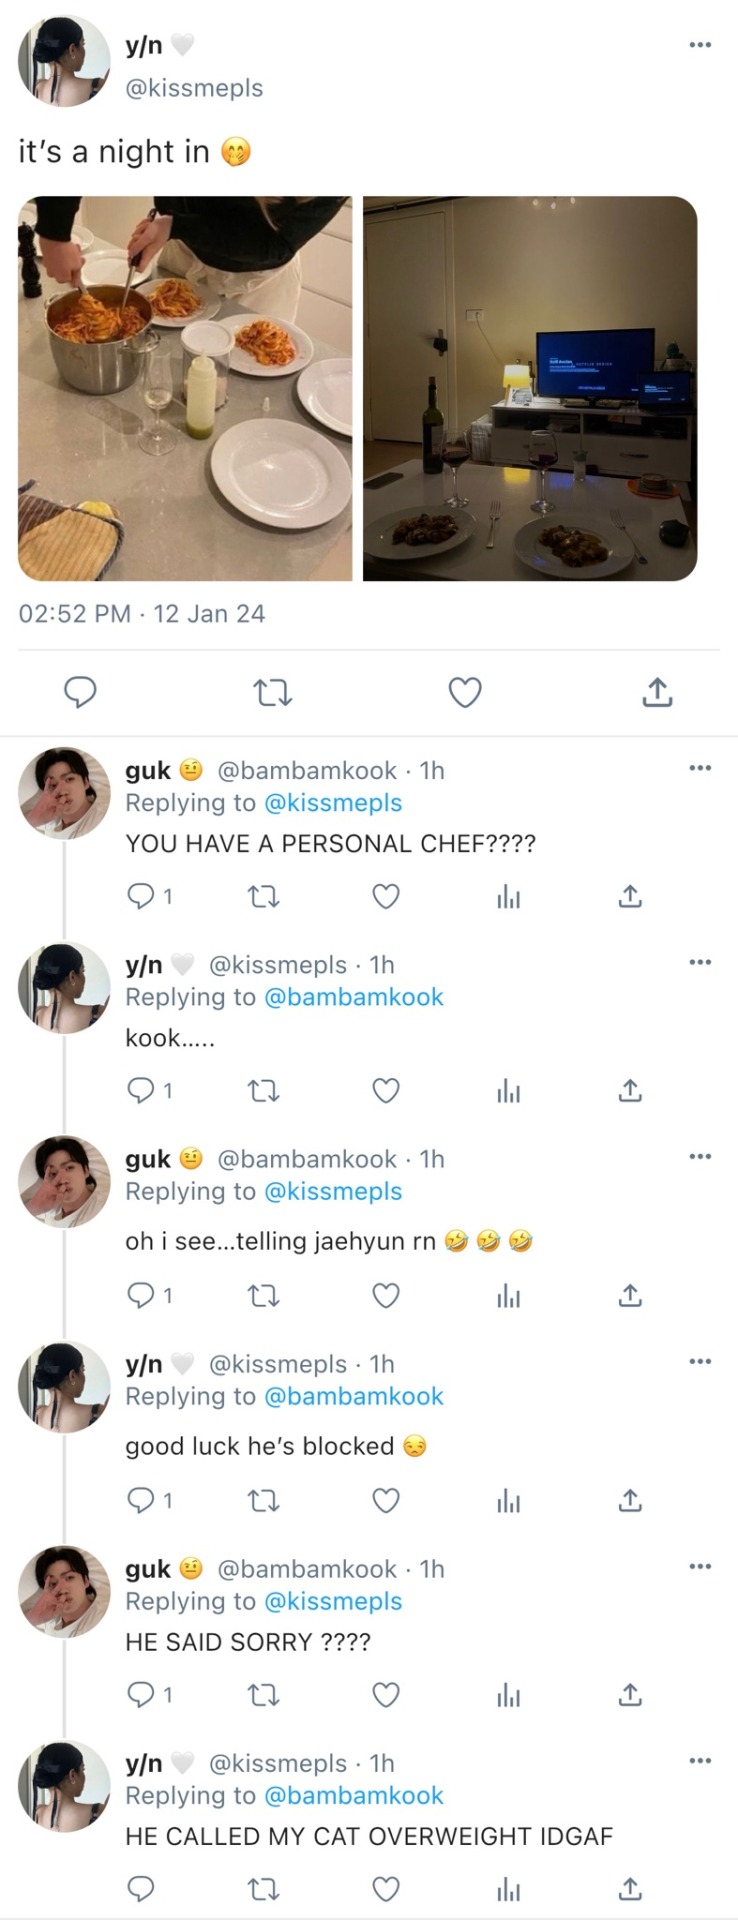The image size is (738, 1920).
Task: View analytics for the "kook....." reply
Action: pyautogui.click(x=508, y=1091)
